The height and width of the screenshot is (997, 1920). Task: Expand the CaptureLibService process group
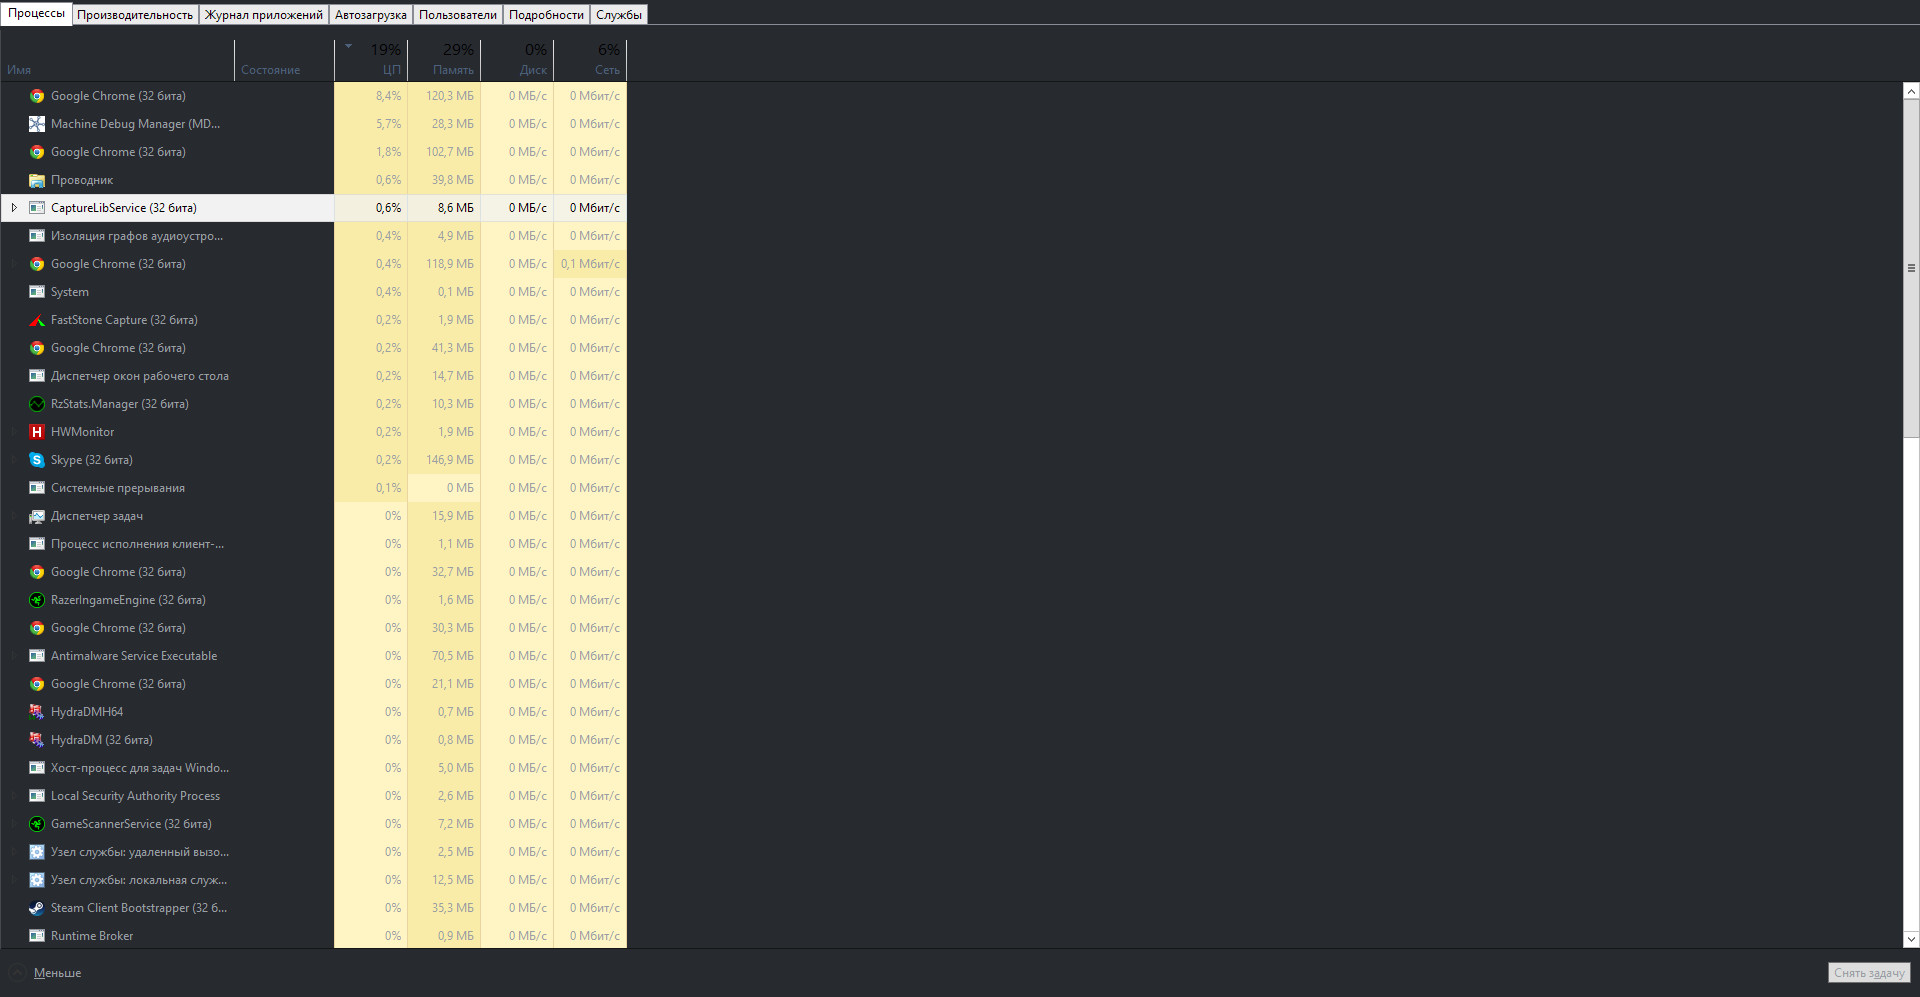point(14,208)
